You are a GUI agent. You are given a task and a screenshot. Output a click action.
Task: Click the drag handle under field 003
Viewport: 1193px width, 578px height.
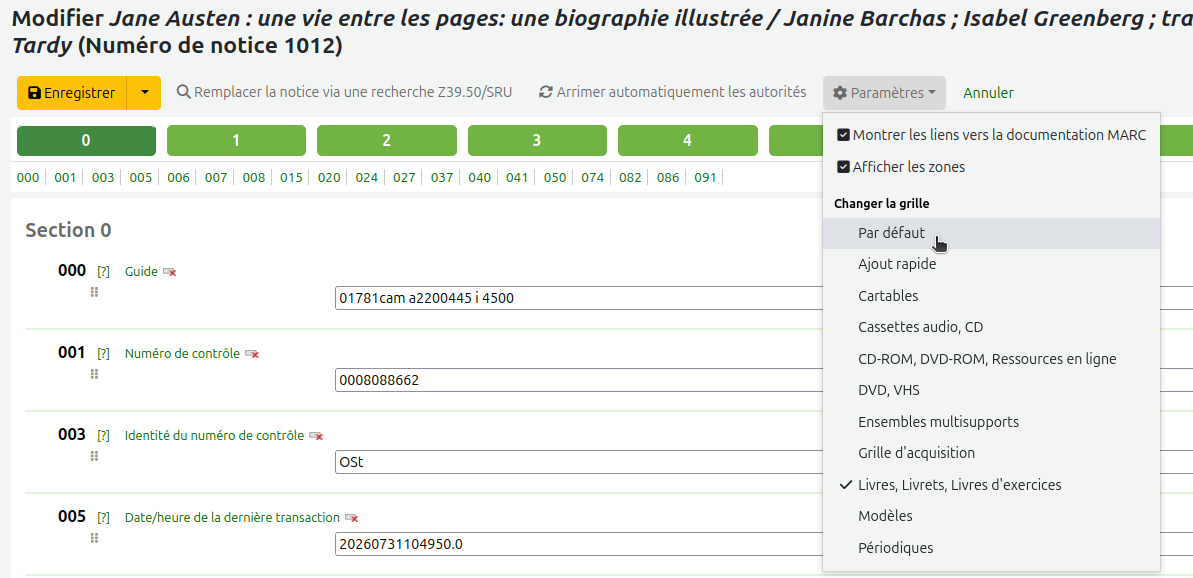[94, 456]
